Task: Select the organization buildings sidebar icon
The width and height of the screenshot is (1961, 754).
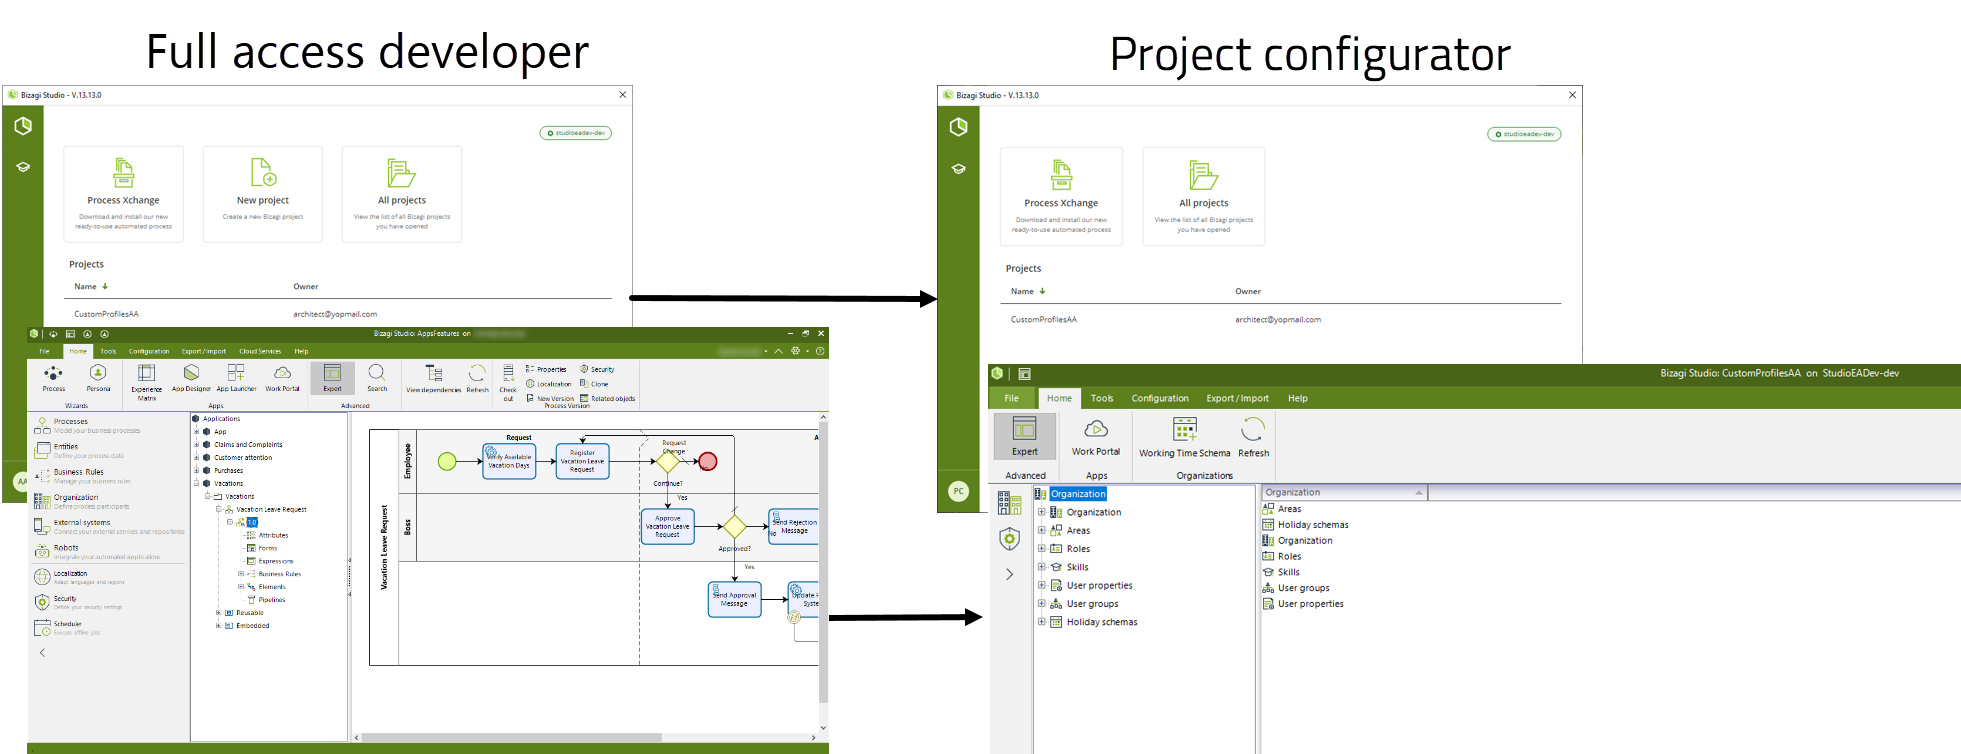Action: coord(1010,502)
